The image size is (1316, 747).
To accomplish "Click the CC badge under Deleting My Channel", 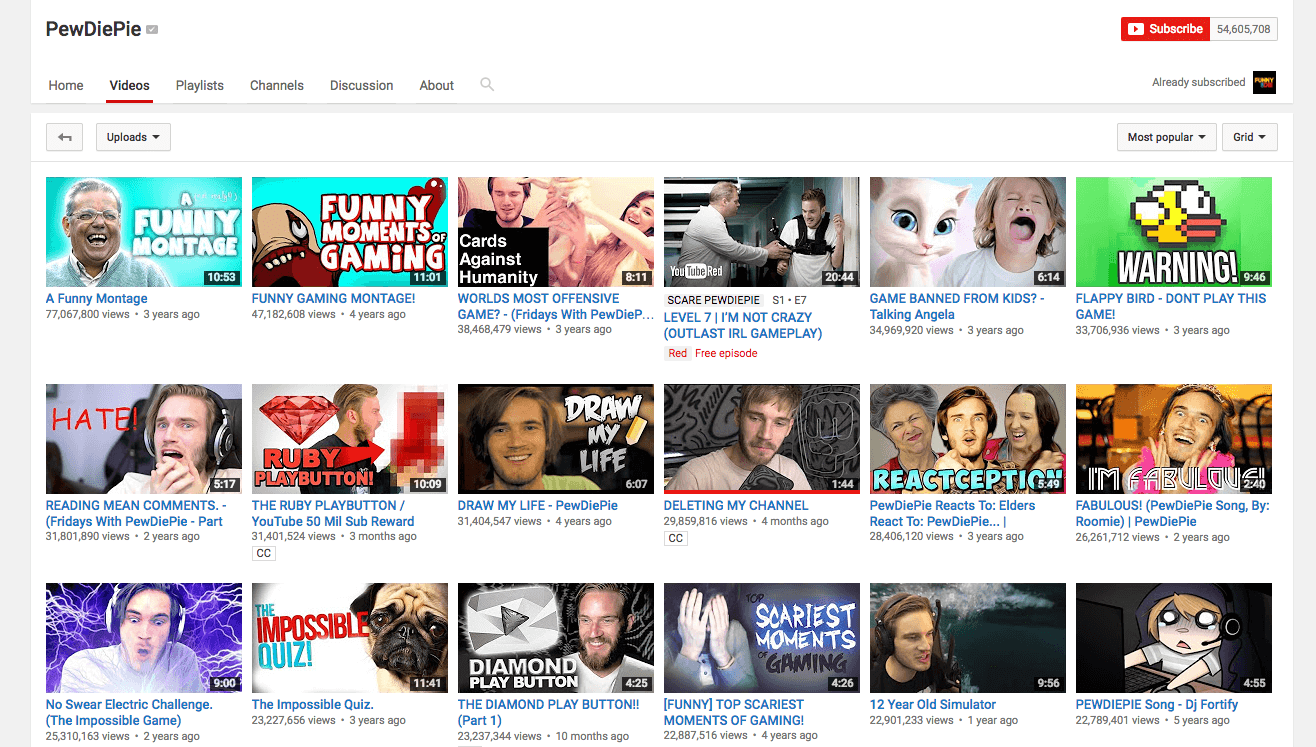I will (x=676, y=538).
